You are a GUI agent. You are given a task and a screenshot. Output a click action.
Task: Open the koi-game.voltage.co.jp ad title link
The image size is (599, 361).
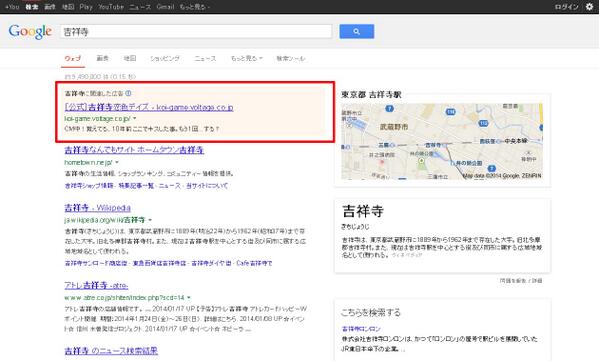pyautogui.click(x=149, y=107)
